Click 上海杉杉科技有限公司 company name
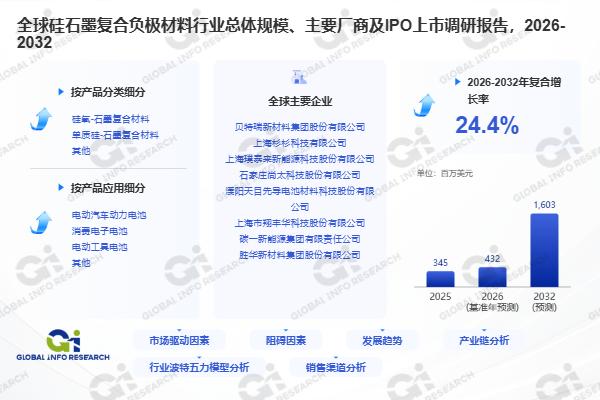Screen dimensions: 600x400 pos(300,143)
